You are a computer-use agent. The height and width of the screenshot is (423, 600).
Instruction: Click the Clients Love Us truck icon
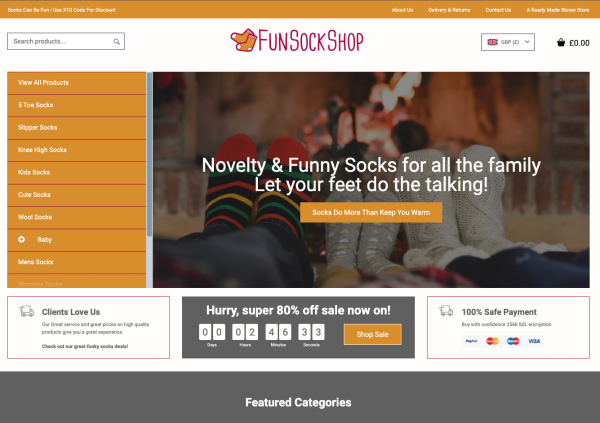point(27,311)
